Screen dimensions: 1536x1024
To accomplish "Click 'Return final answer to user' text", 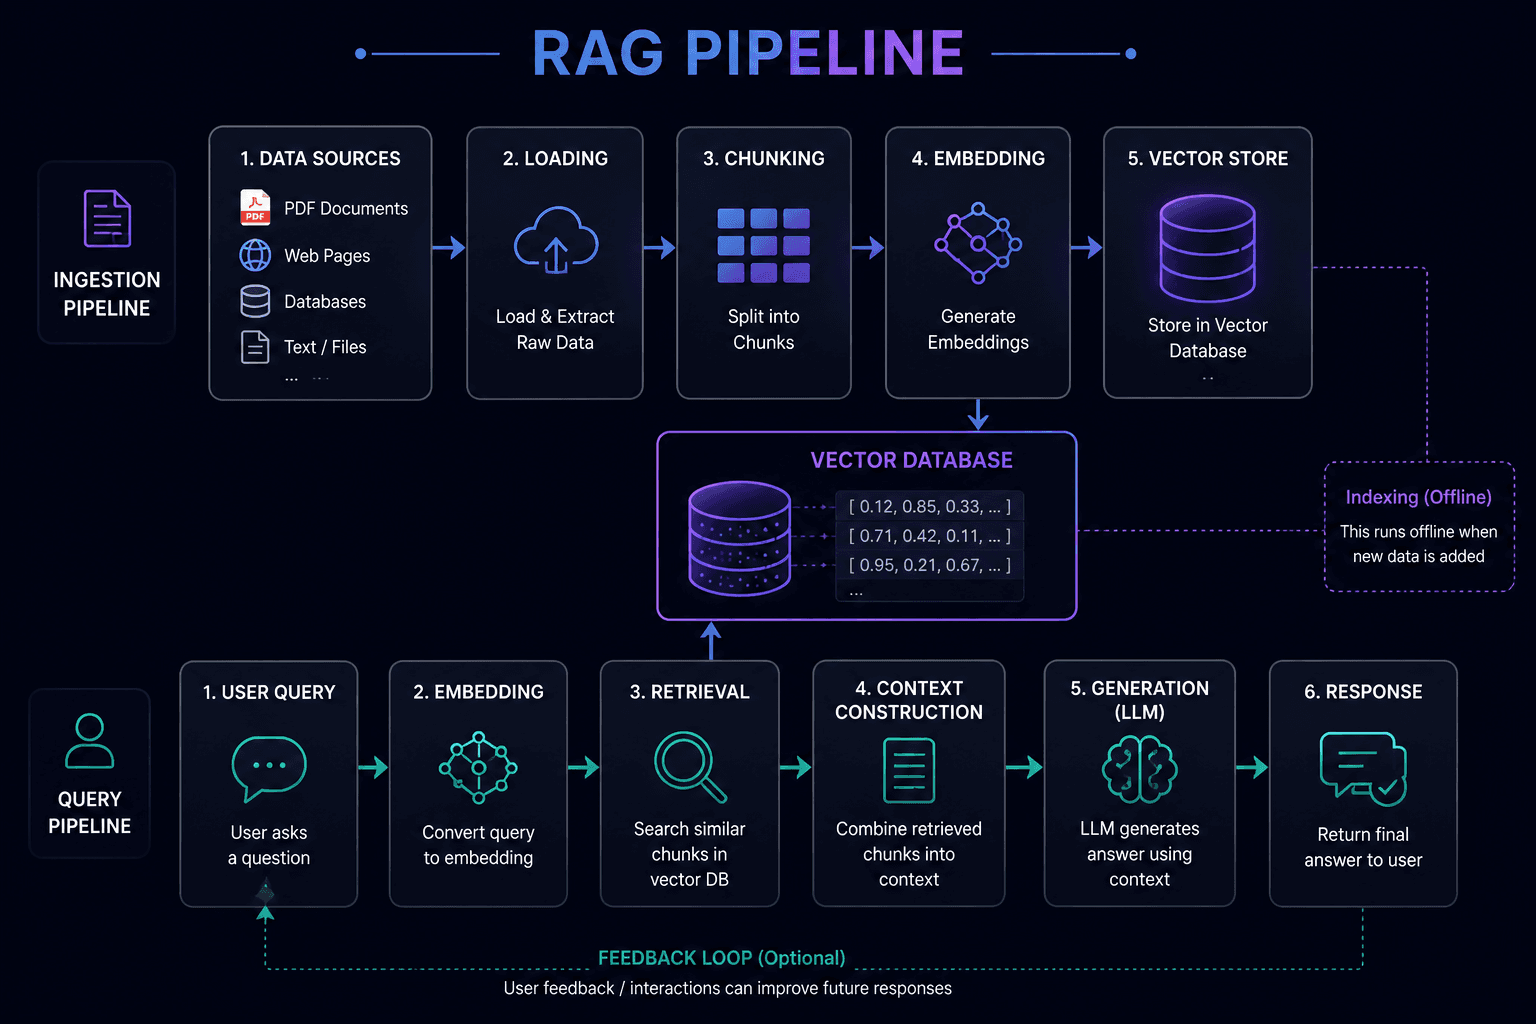I will coord(1363,847).
